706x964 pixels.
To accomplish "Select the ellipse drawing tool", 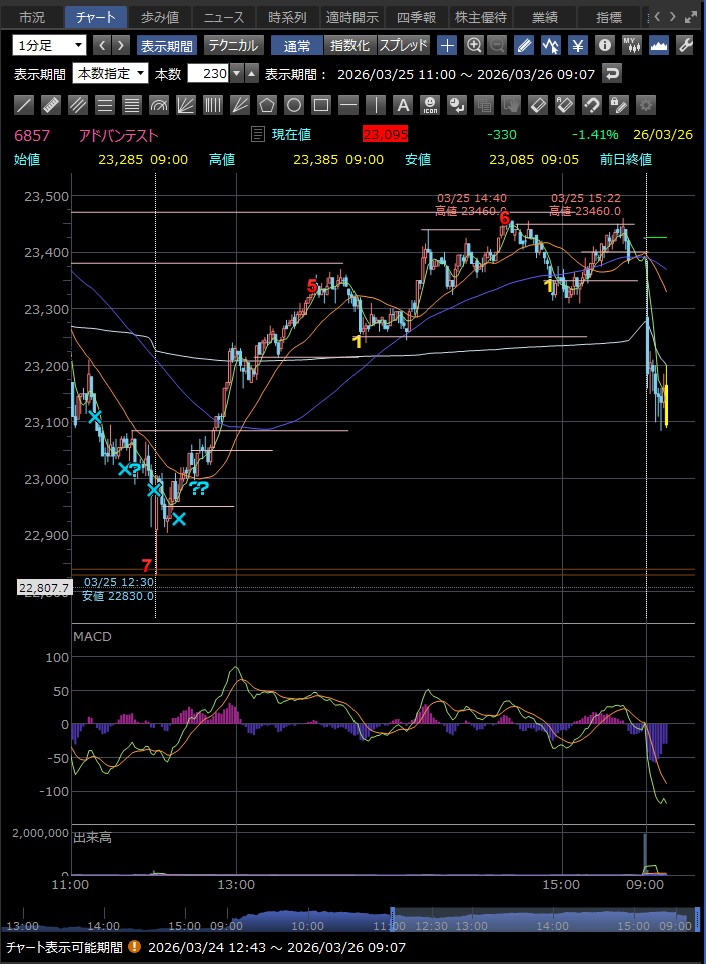I will 294,105.
